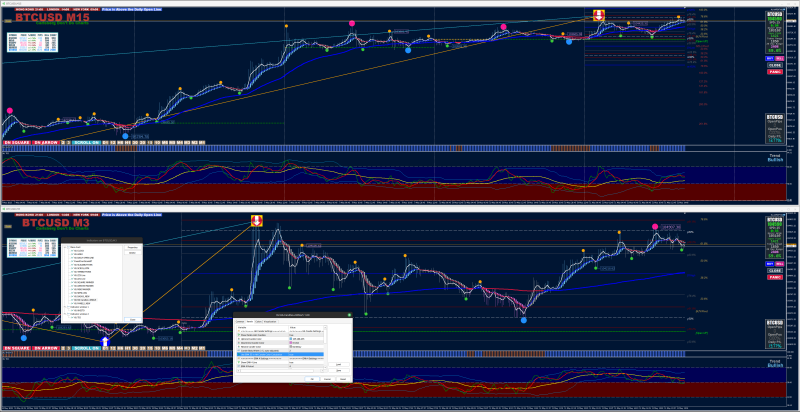Open the highlighted row's value dropdown

306,354
